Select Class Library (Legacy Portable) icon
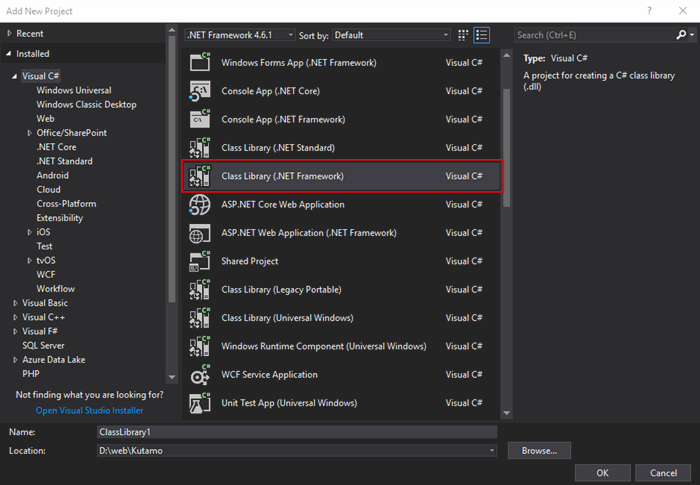This screenshot has height=485, width=700. pos(200,289)
